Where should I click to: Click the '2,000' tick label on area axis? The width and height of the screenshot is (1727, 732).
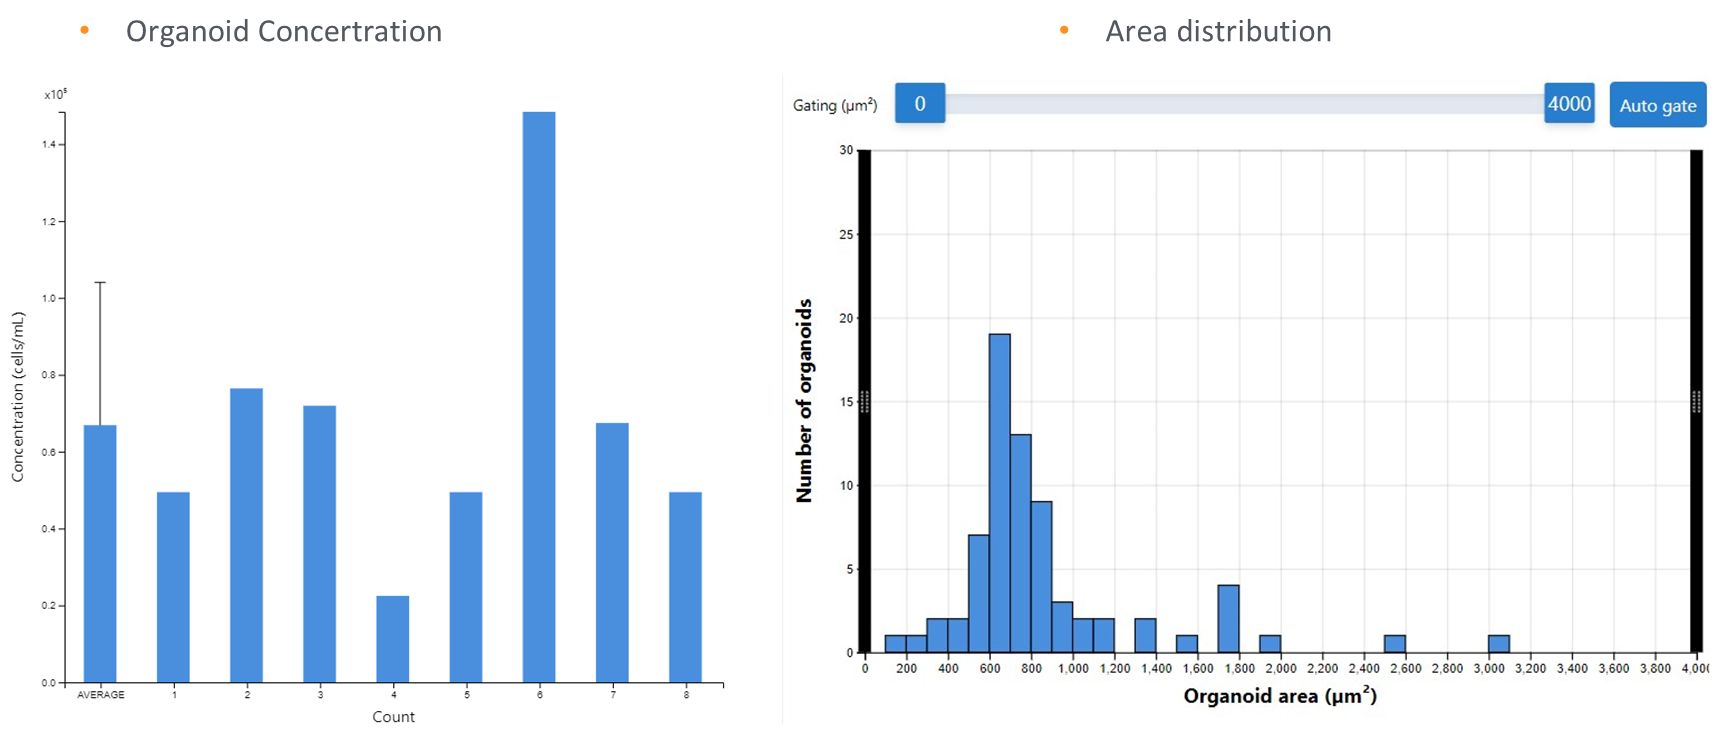pyautogui.click(x=1281, y=668)
